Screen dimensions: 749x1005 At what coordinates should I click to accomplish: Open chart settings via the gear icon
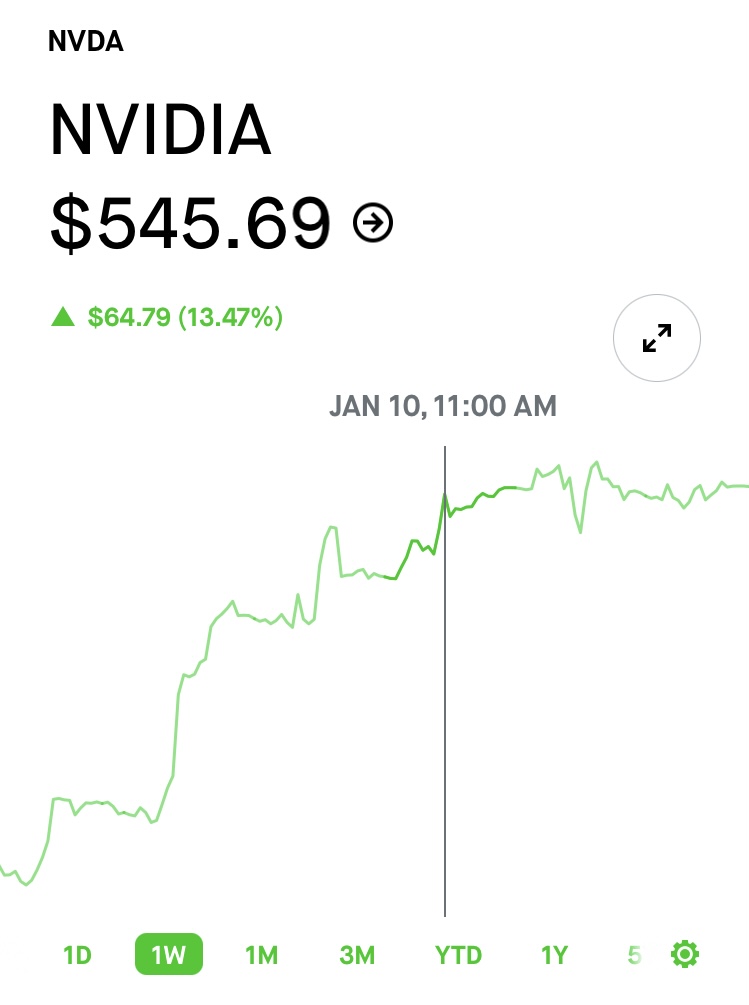[685, 954]
